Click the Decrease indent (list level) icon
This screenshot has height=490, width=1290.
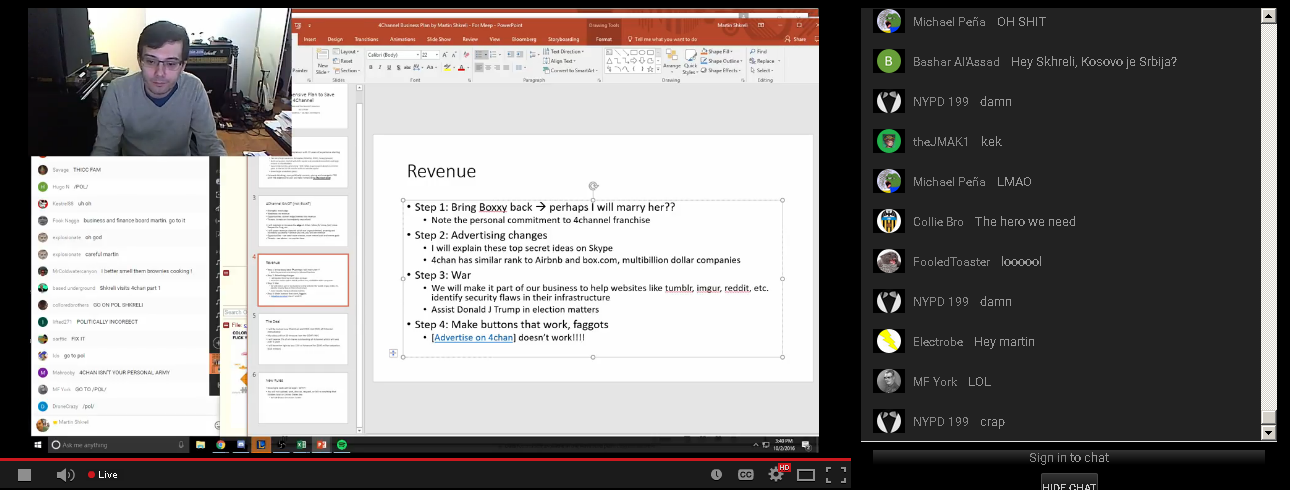pyautogui.click(x=510, y=55)
